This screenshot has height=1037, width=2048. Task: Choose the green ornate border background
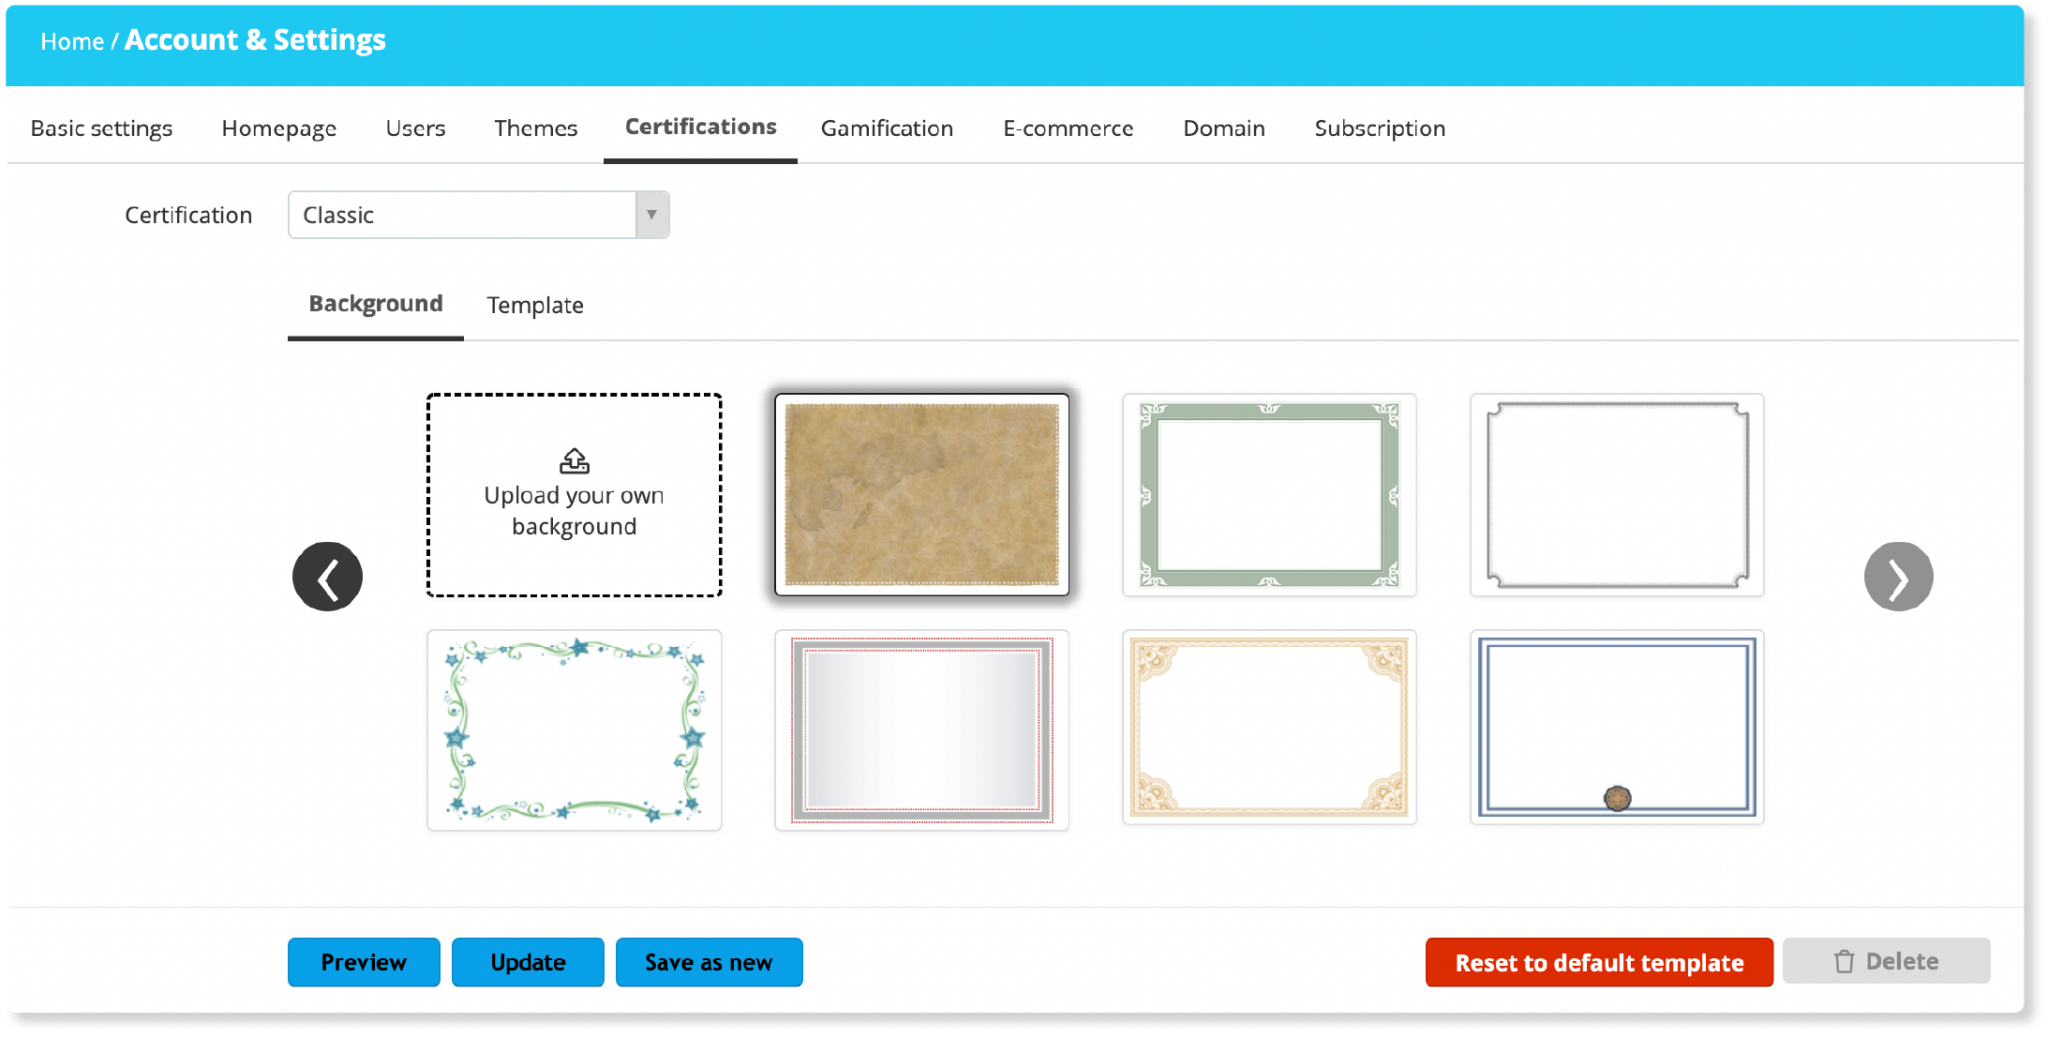(x=1268, y=495)
